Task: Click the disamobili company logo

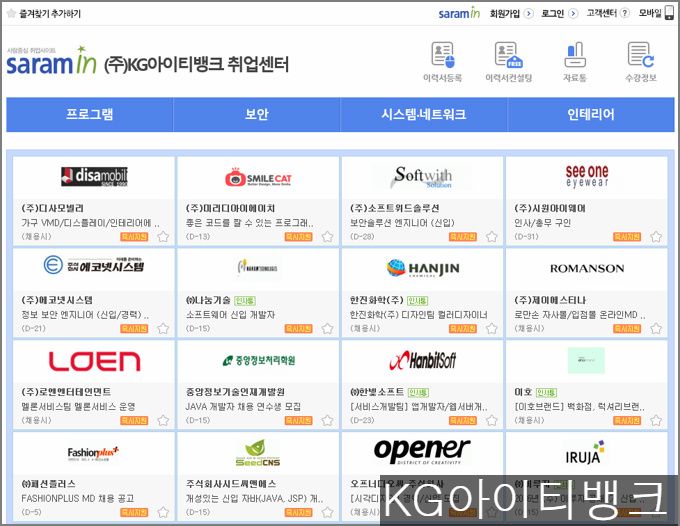Action: 94,176
